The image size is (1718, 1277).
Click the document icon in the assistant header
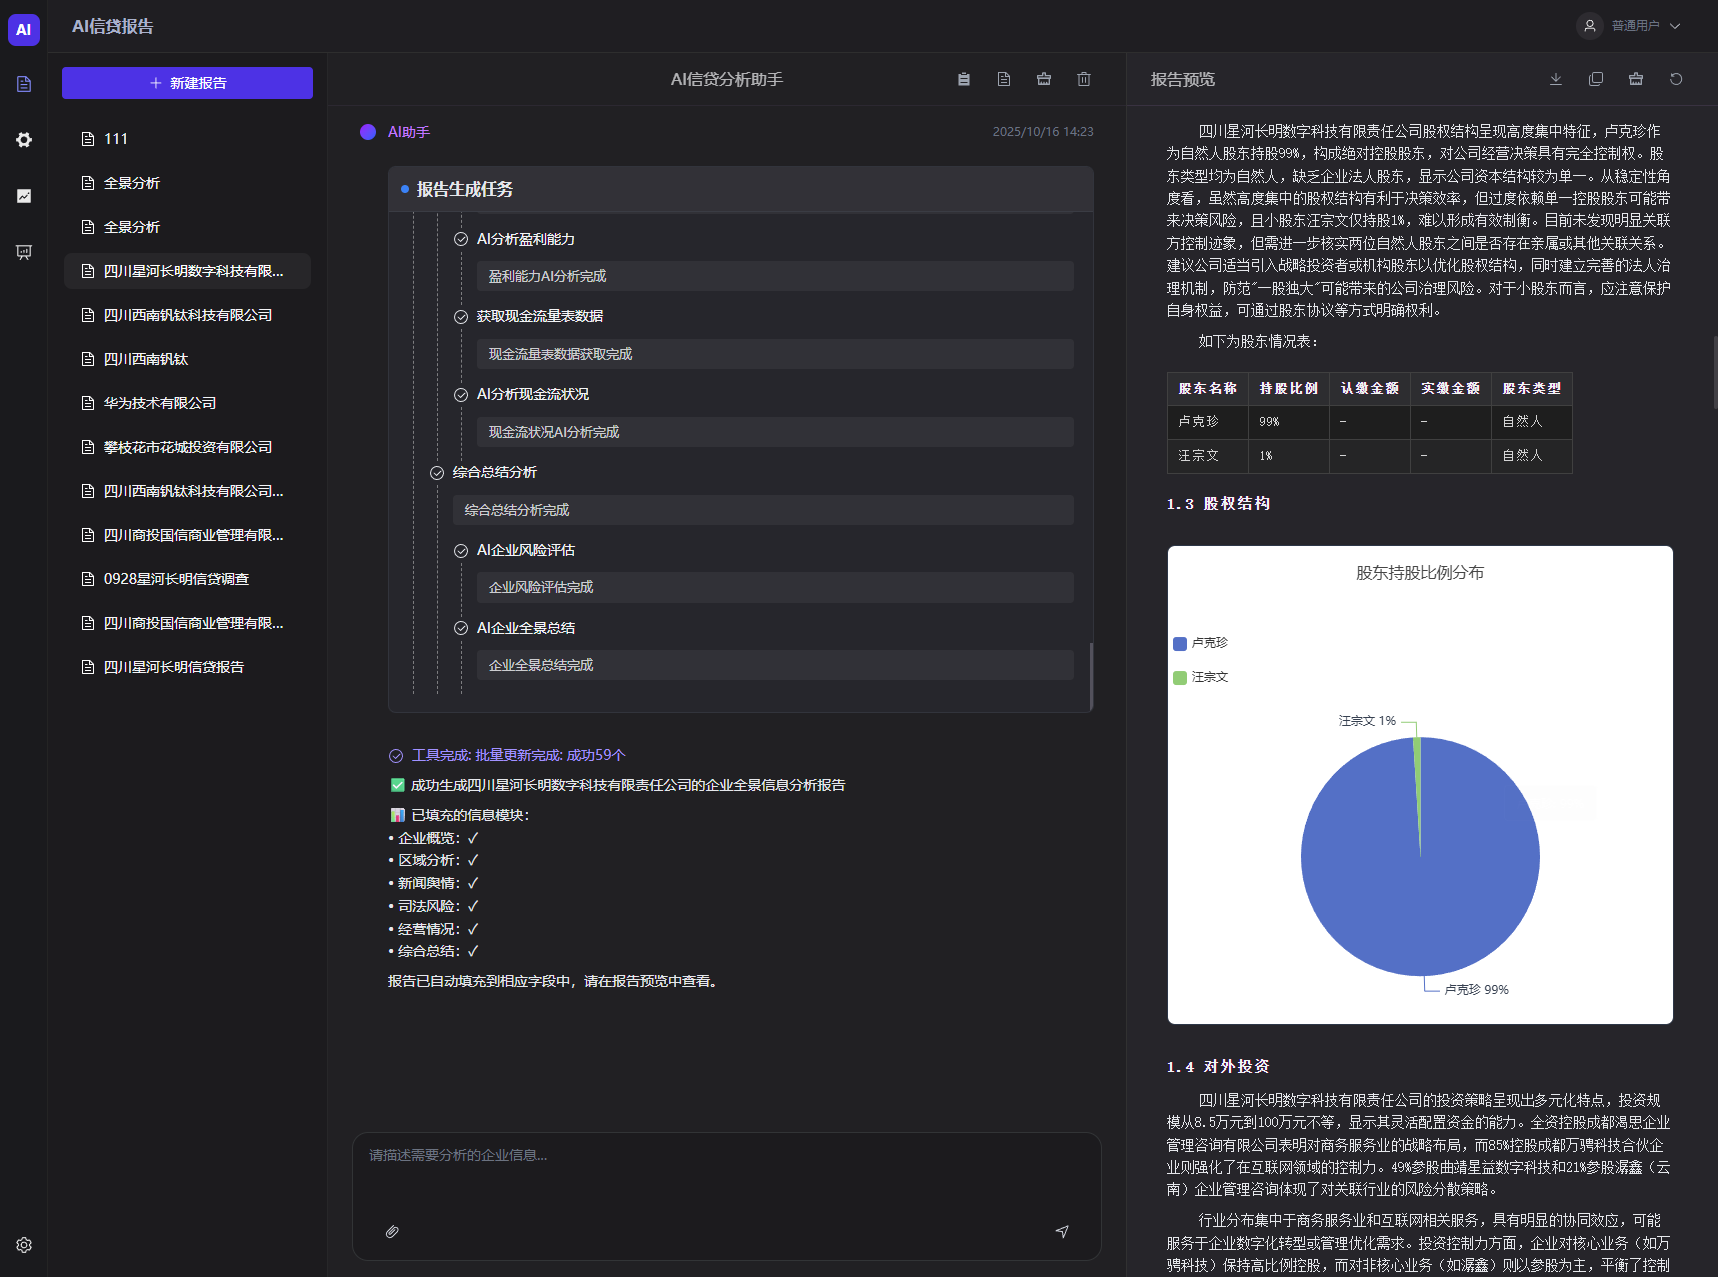[x=1004, y=79]
